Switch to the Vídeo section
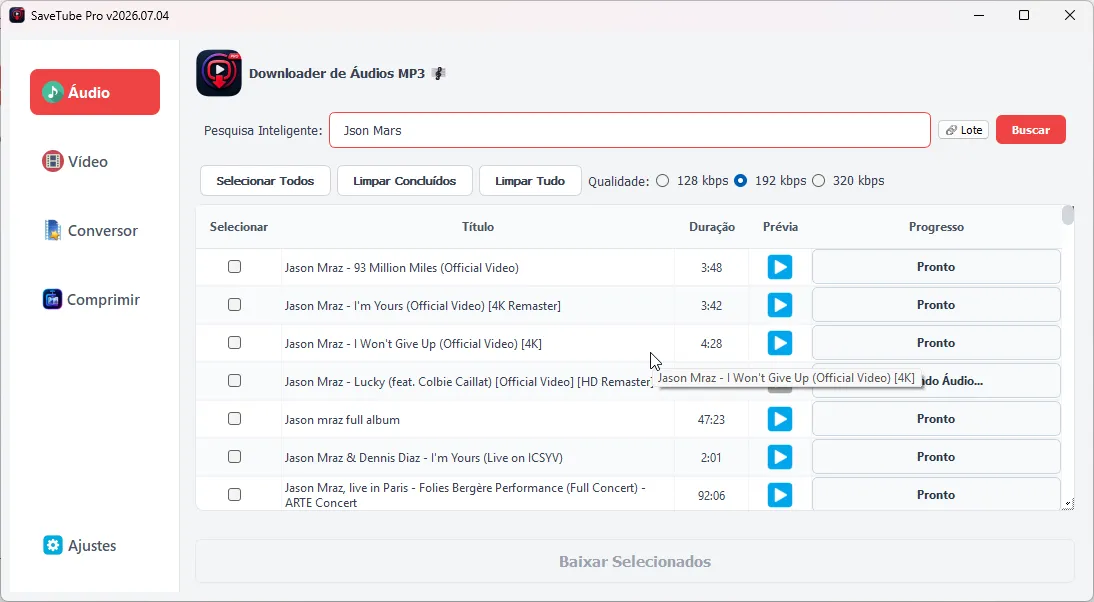The width and height of the screenshot is (1094, 602). (75, 161)
